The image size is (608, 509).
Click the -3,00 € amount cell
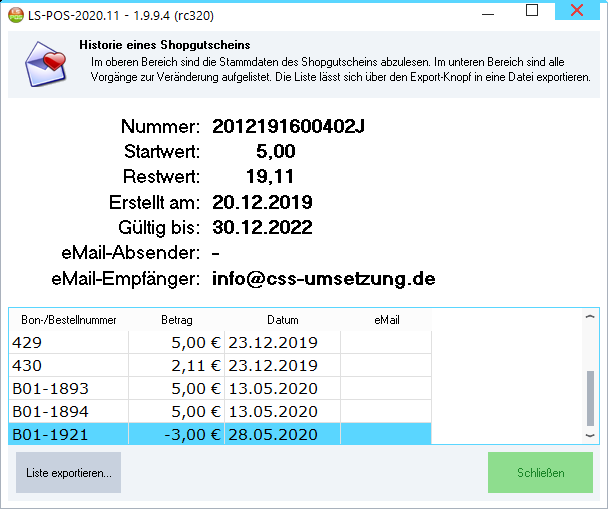176,434
